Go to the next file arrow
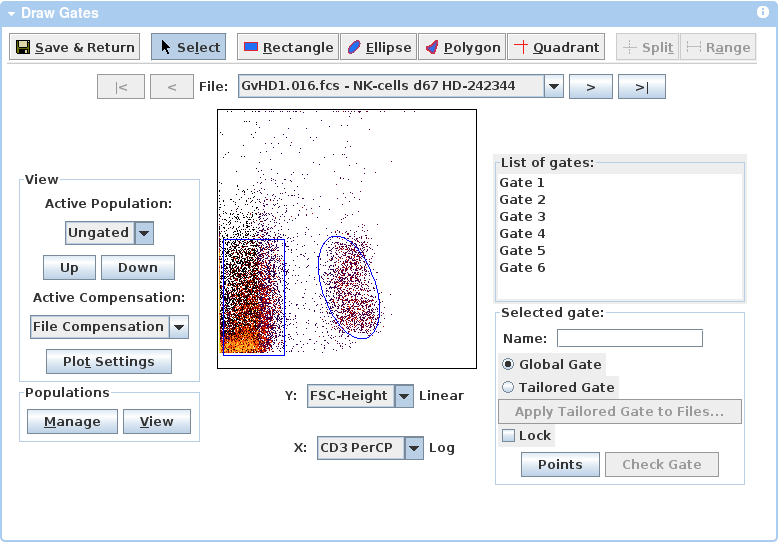This screenshot has height=543, width=779. (591, 87)
